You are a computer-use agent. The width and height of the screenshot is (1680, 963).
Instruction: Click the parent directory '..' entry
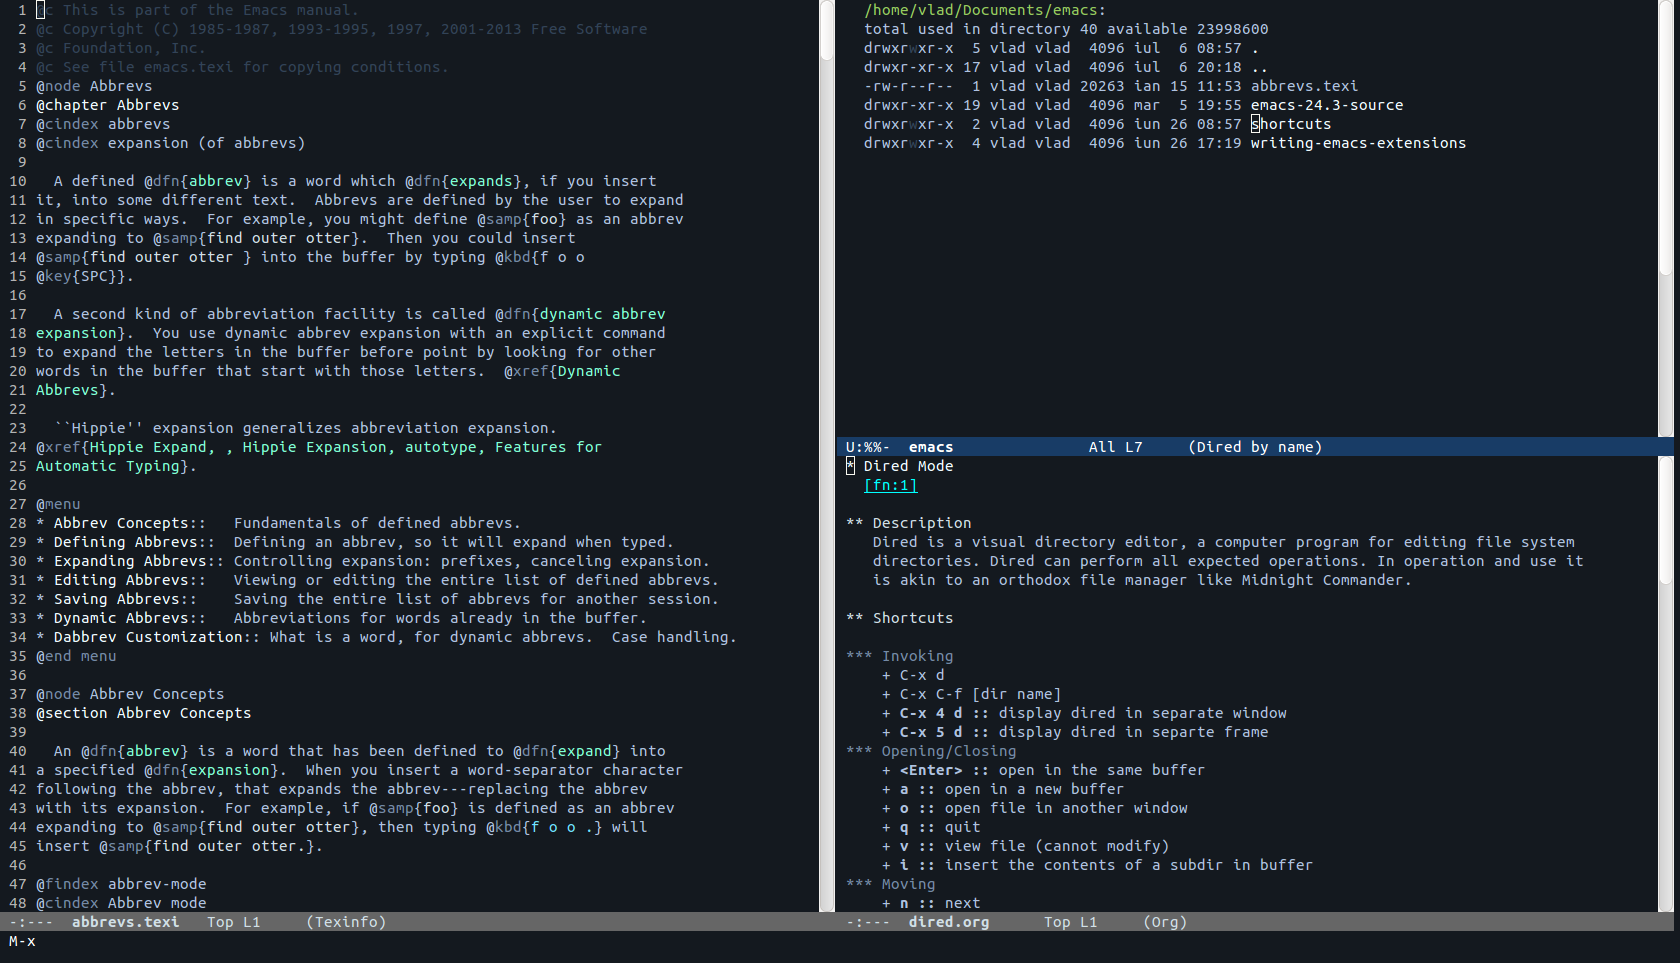(x=1260, y=67)
